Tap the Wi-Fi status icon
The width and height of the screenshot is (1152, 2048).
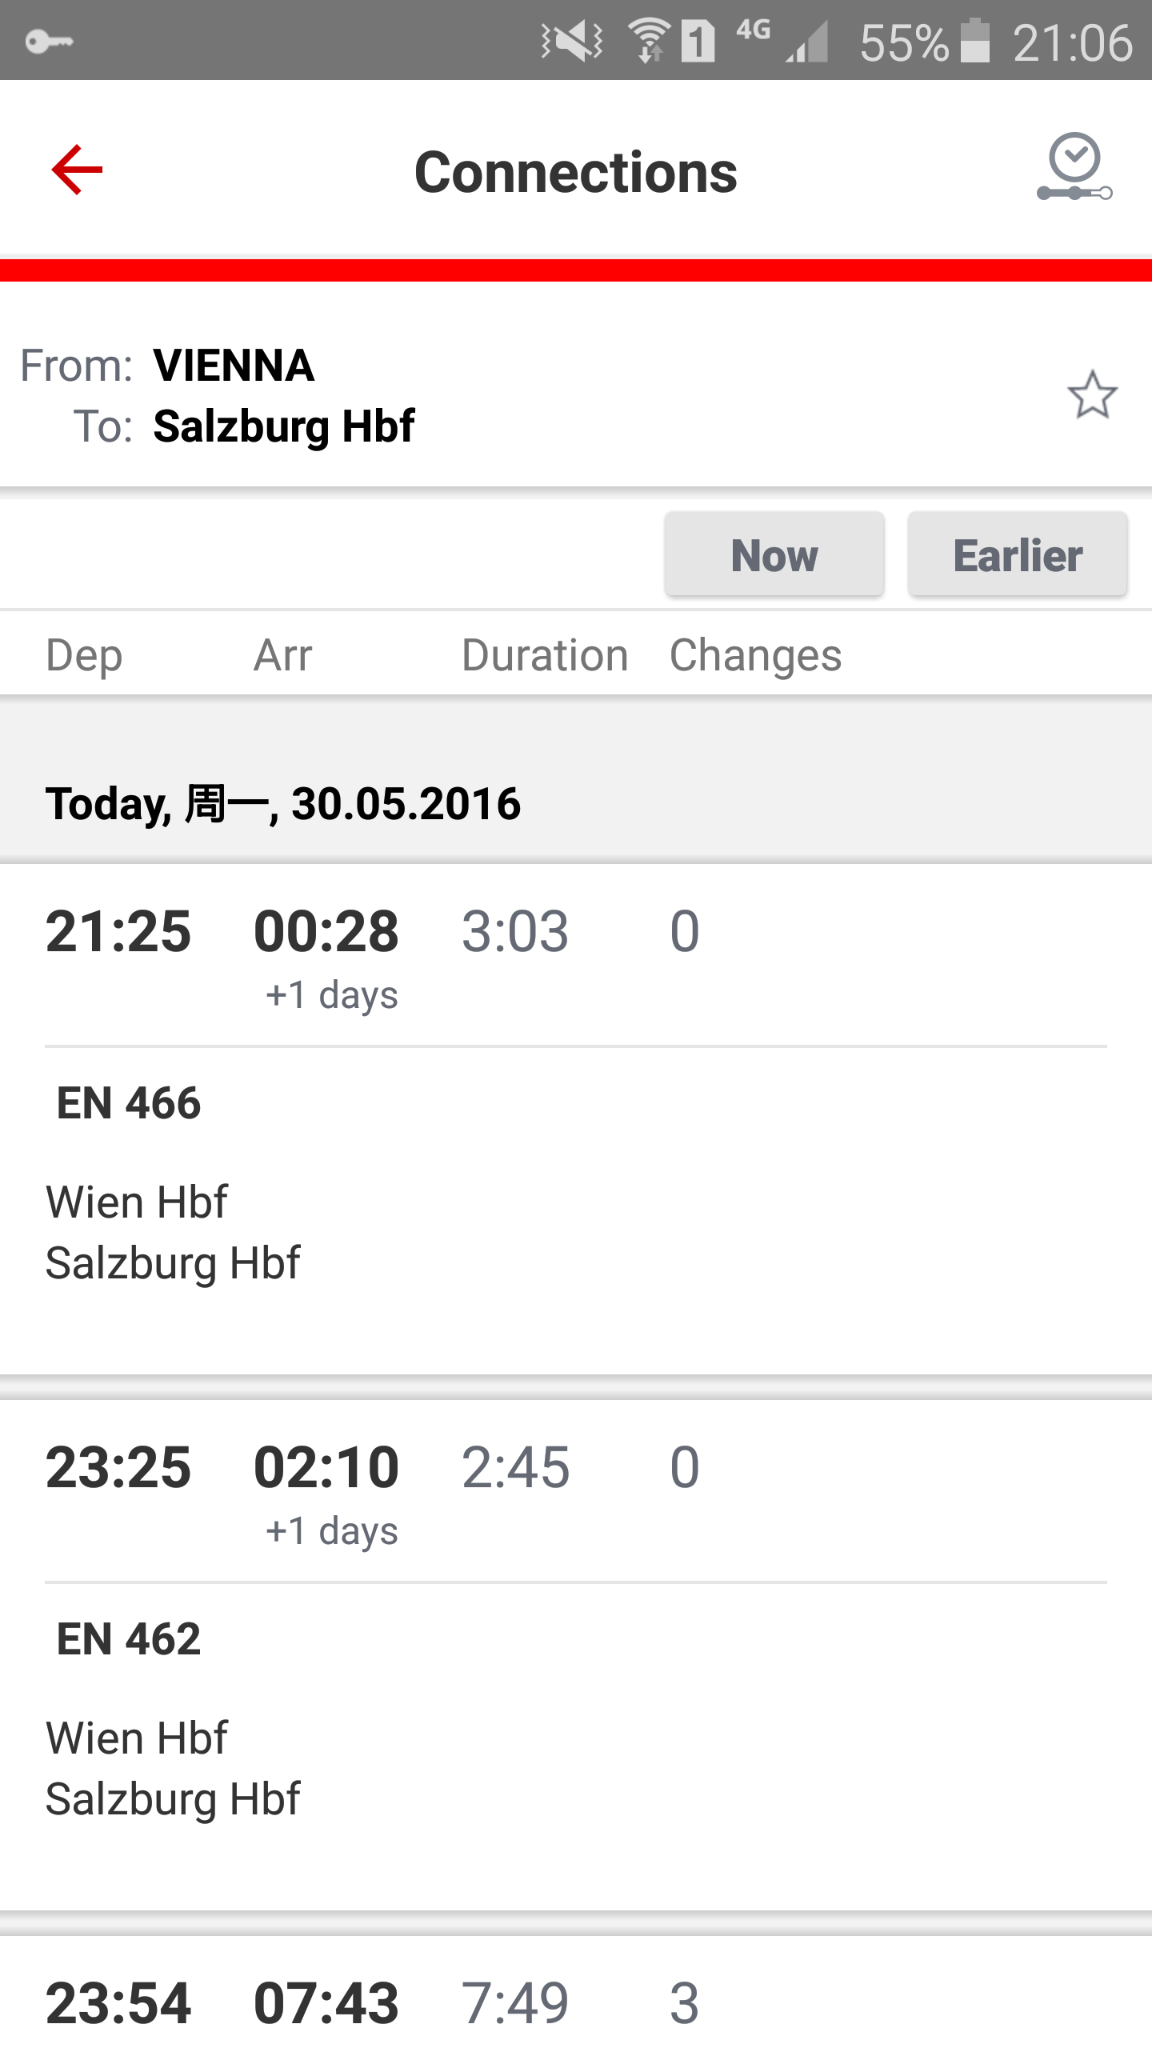click(648, 42)
